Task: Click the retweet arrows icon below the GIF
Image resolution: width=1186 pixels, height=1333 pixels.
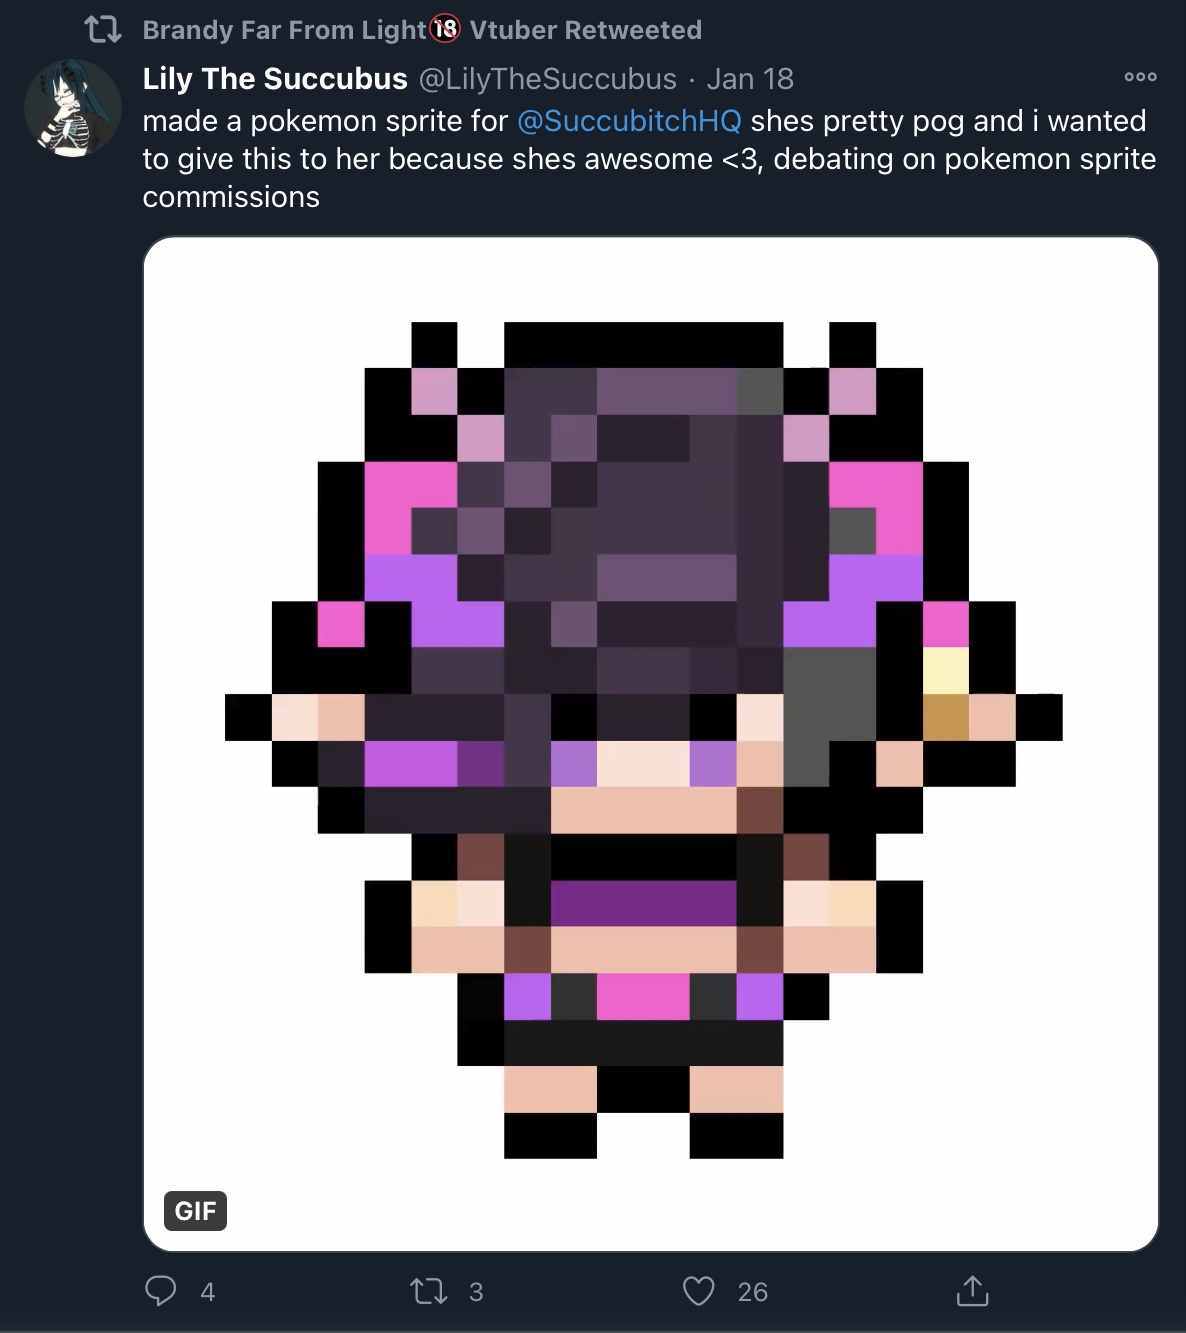Action: (429, 1292)
